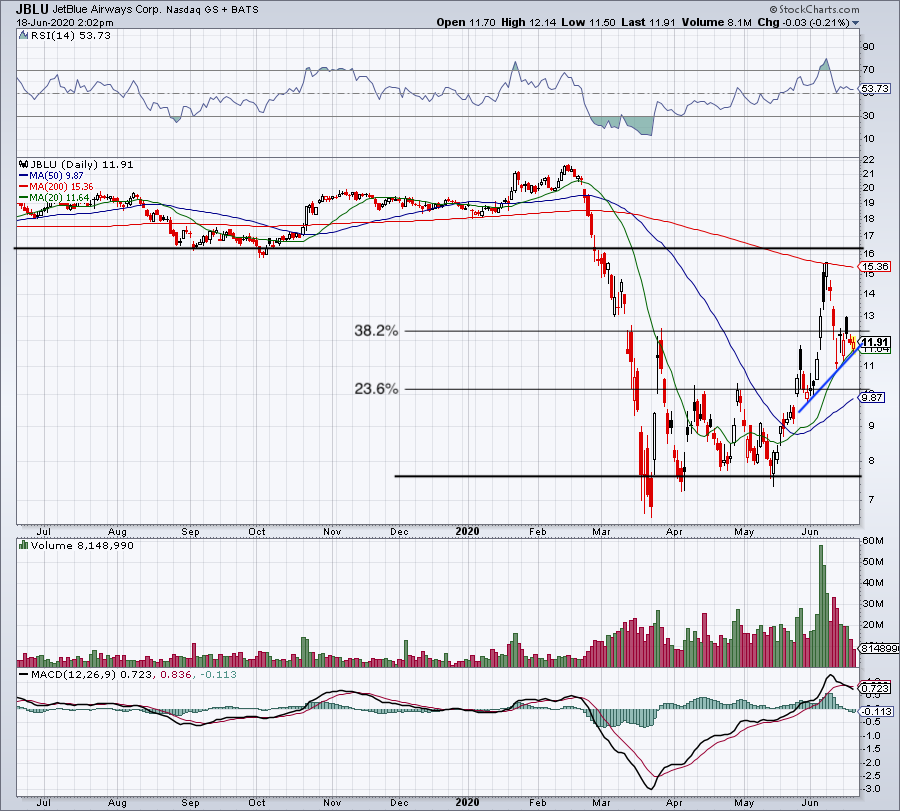Click the MA(20) 11.64 legend label
The image size is (900, 811).
pyautogui.click(x=59, y=197)
